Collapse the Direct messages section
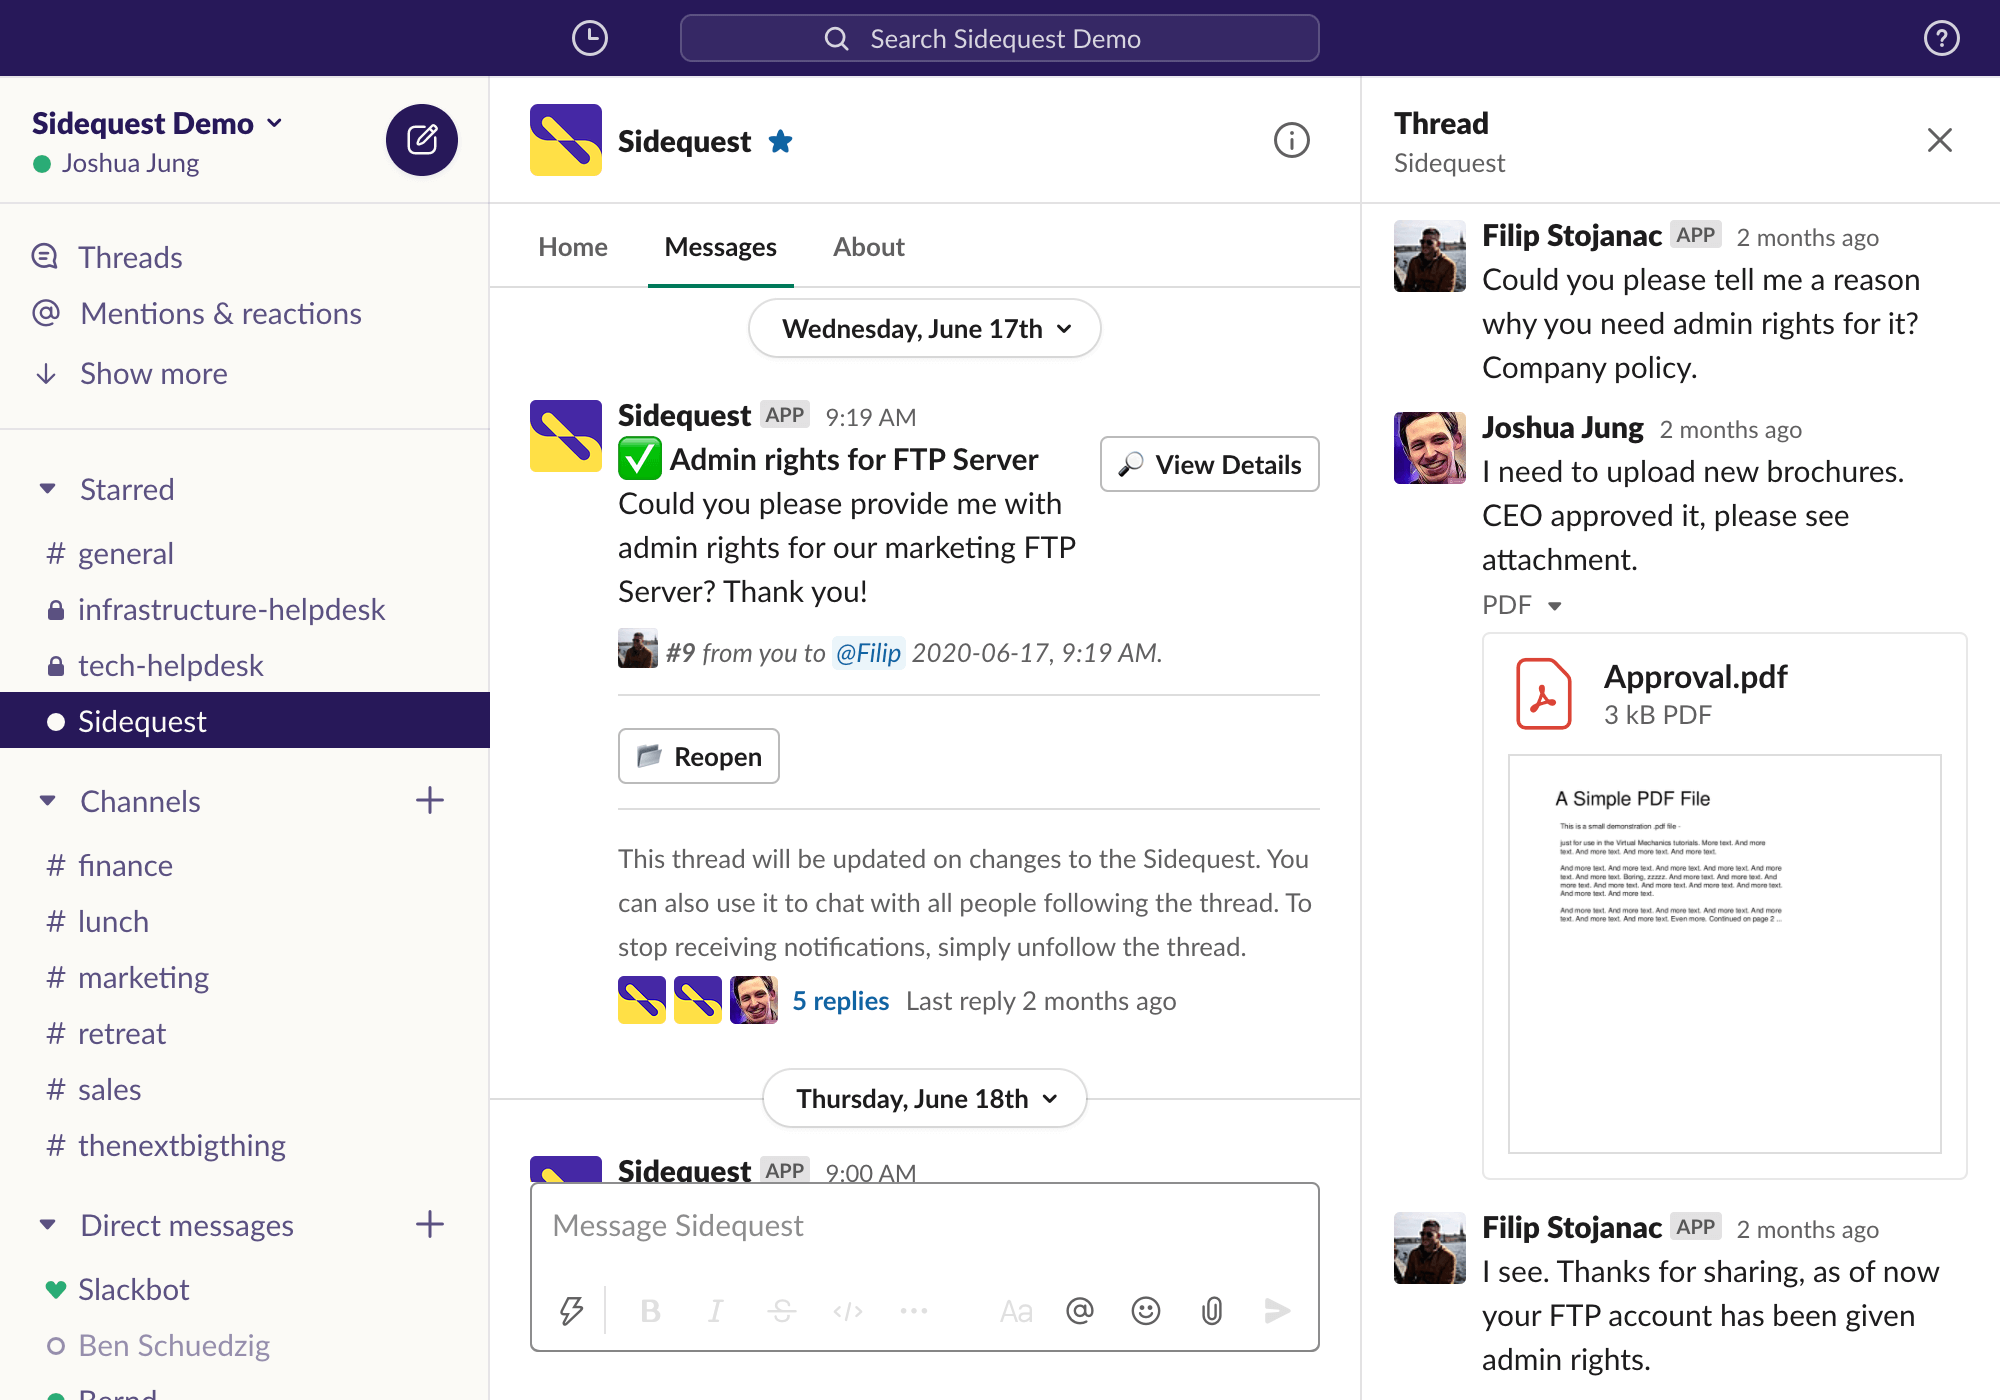The width and height of the screenshot is (2000, 1400). click(47, 1225)
